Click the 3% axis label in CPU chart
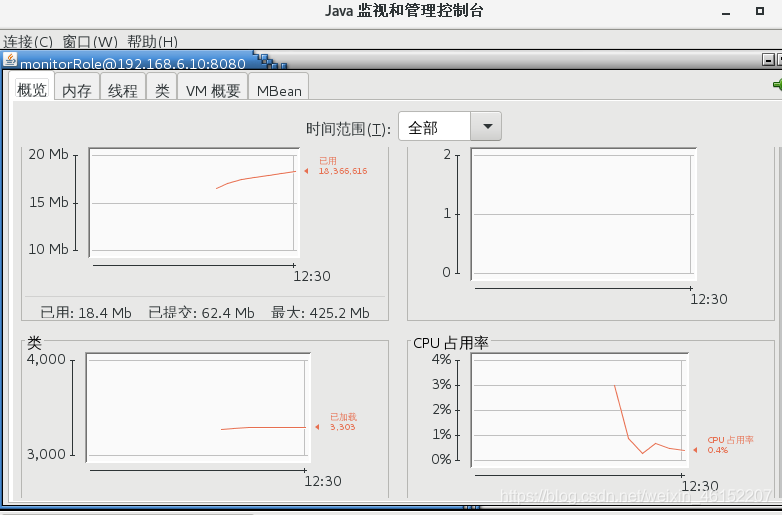 442,384
